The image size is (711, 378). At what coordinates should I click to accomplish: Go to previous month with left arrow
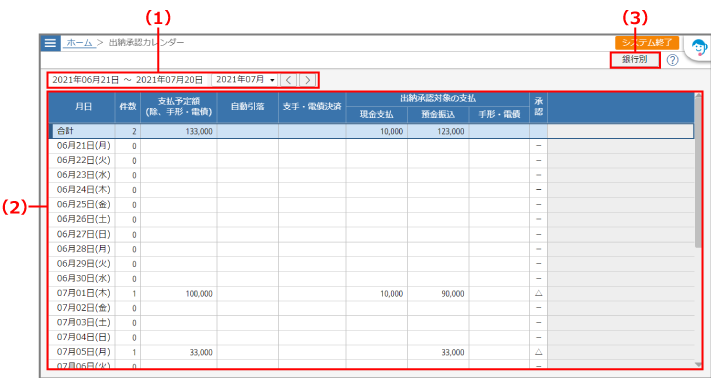click(288, 80)
